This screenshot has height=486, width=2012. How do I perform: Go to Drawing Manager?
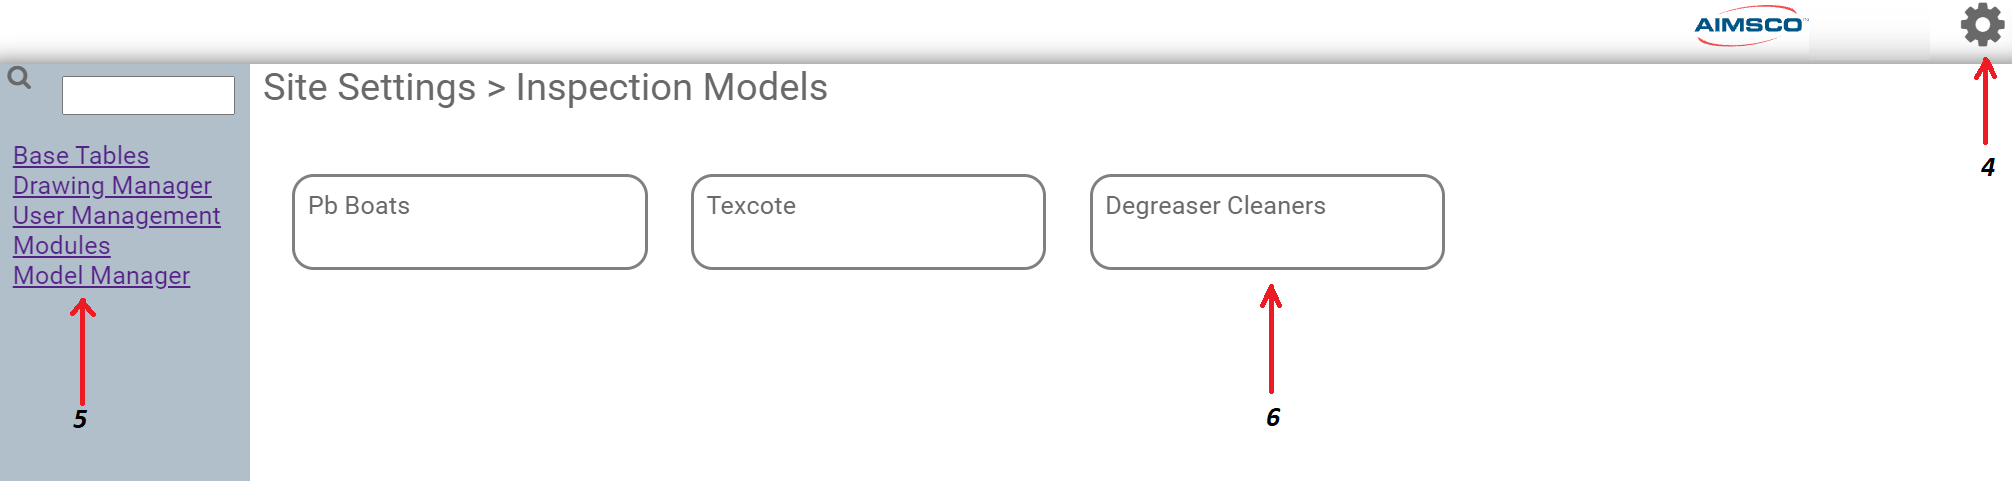point(112,186)
